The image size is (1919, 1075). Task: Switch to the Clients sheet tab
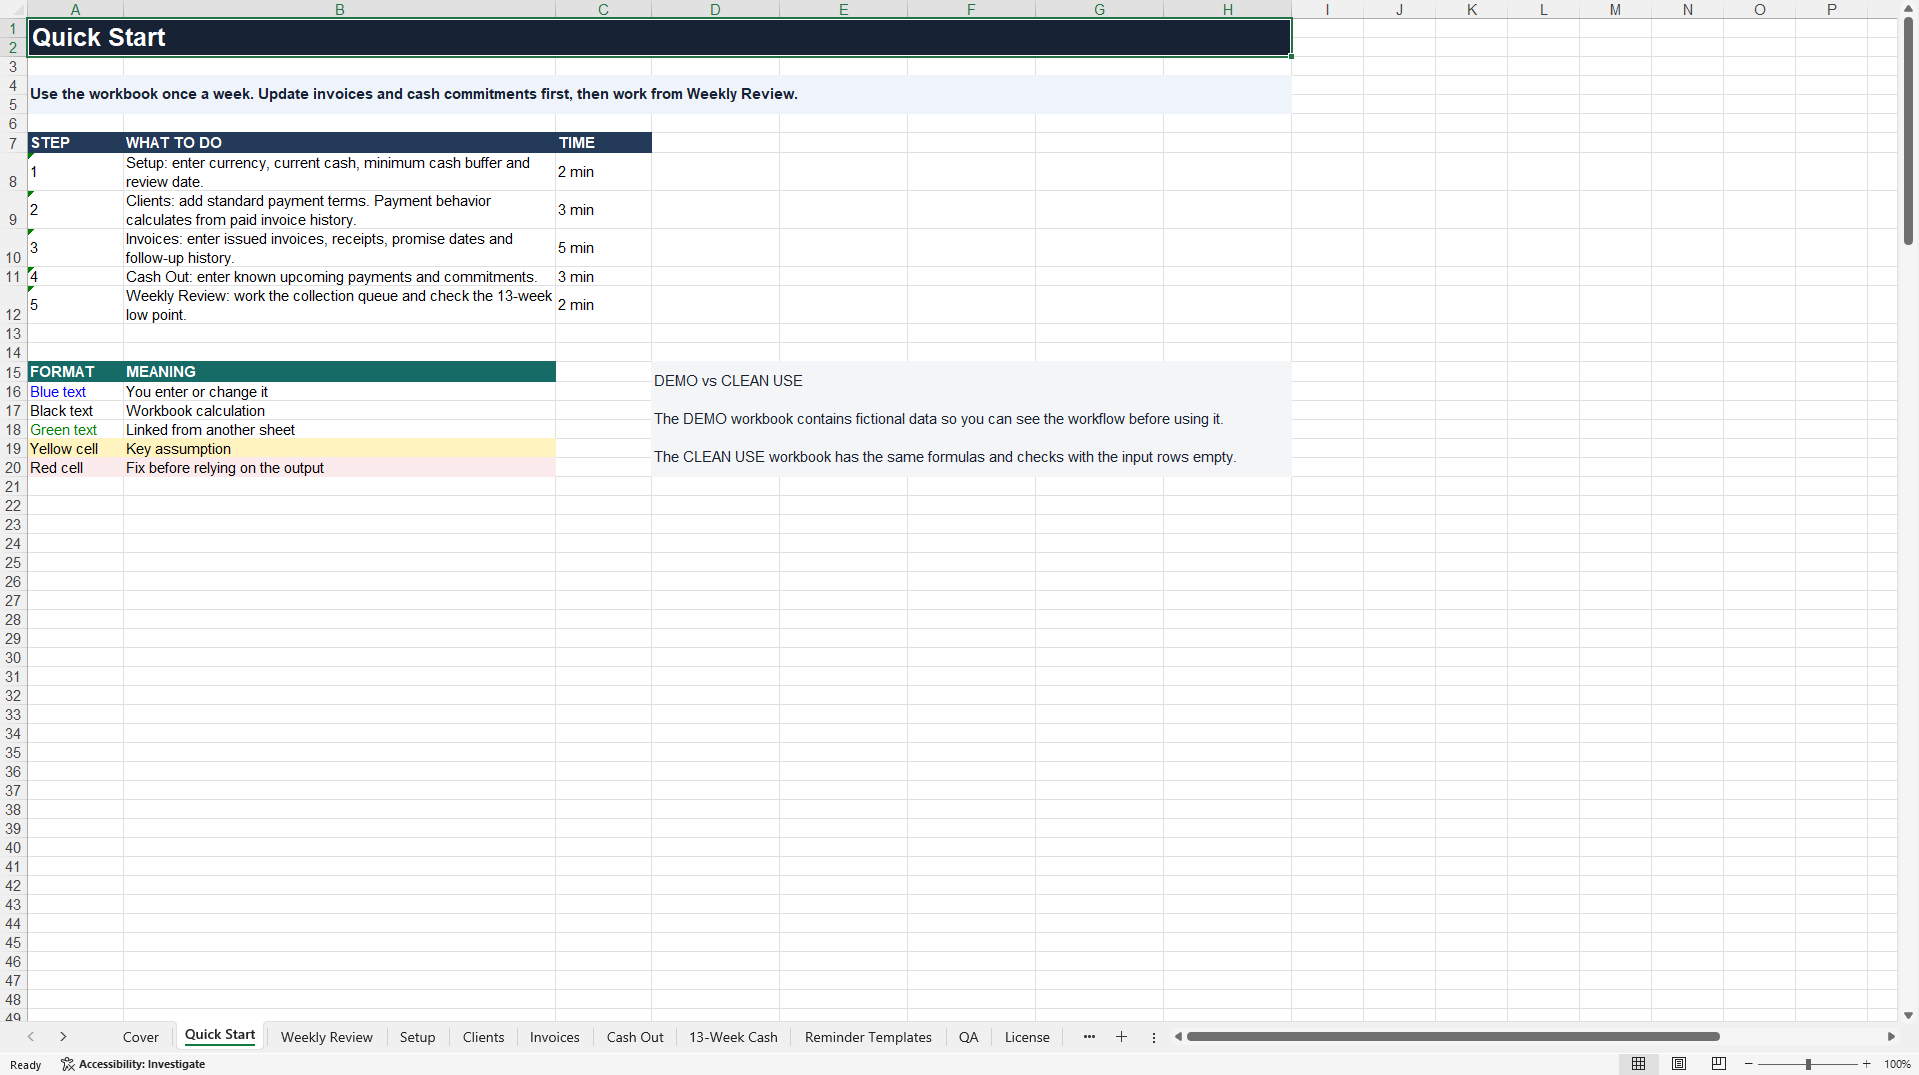coord(483,1037)
